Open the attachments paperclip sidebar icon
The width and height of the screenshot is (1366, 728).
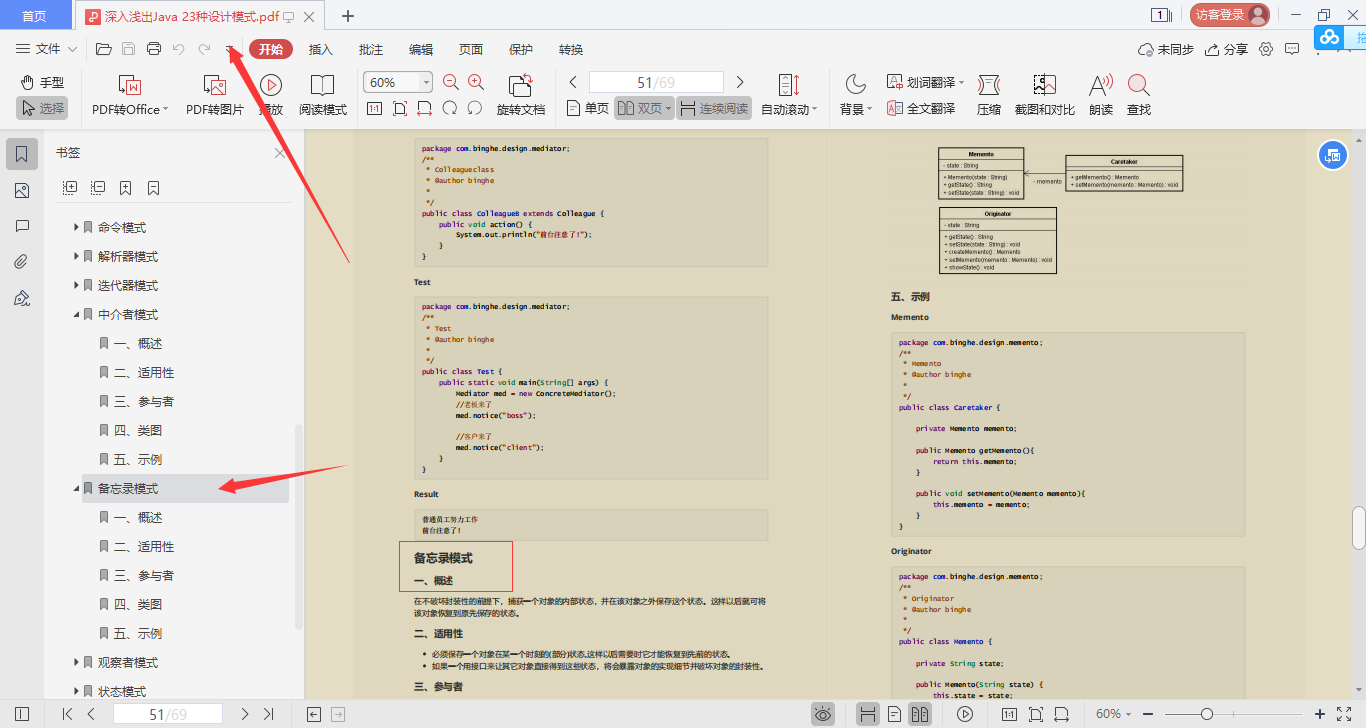click(22, 262)
